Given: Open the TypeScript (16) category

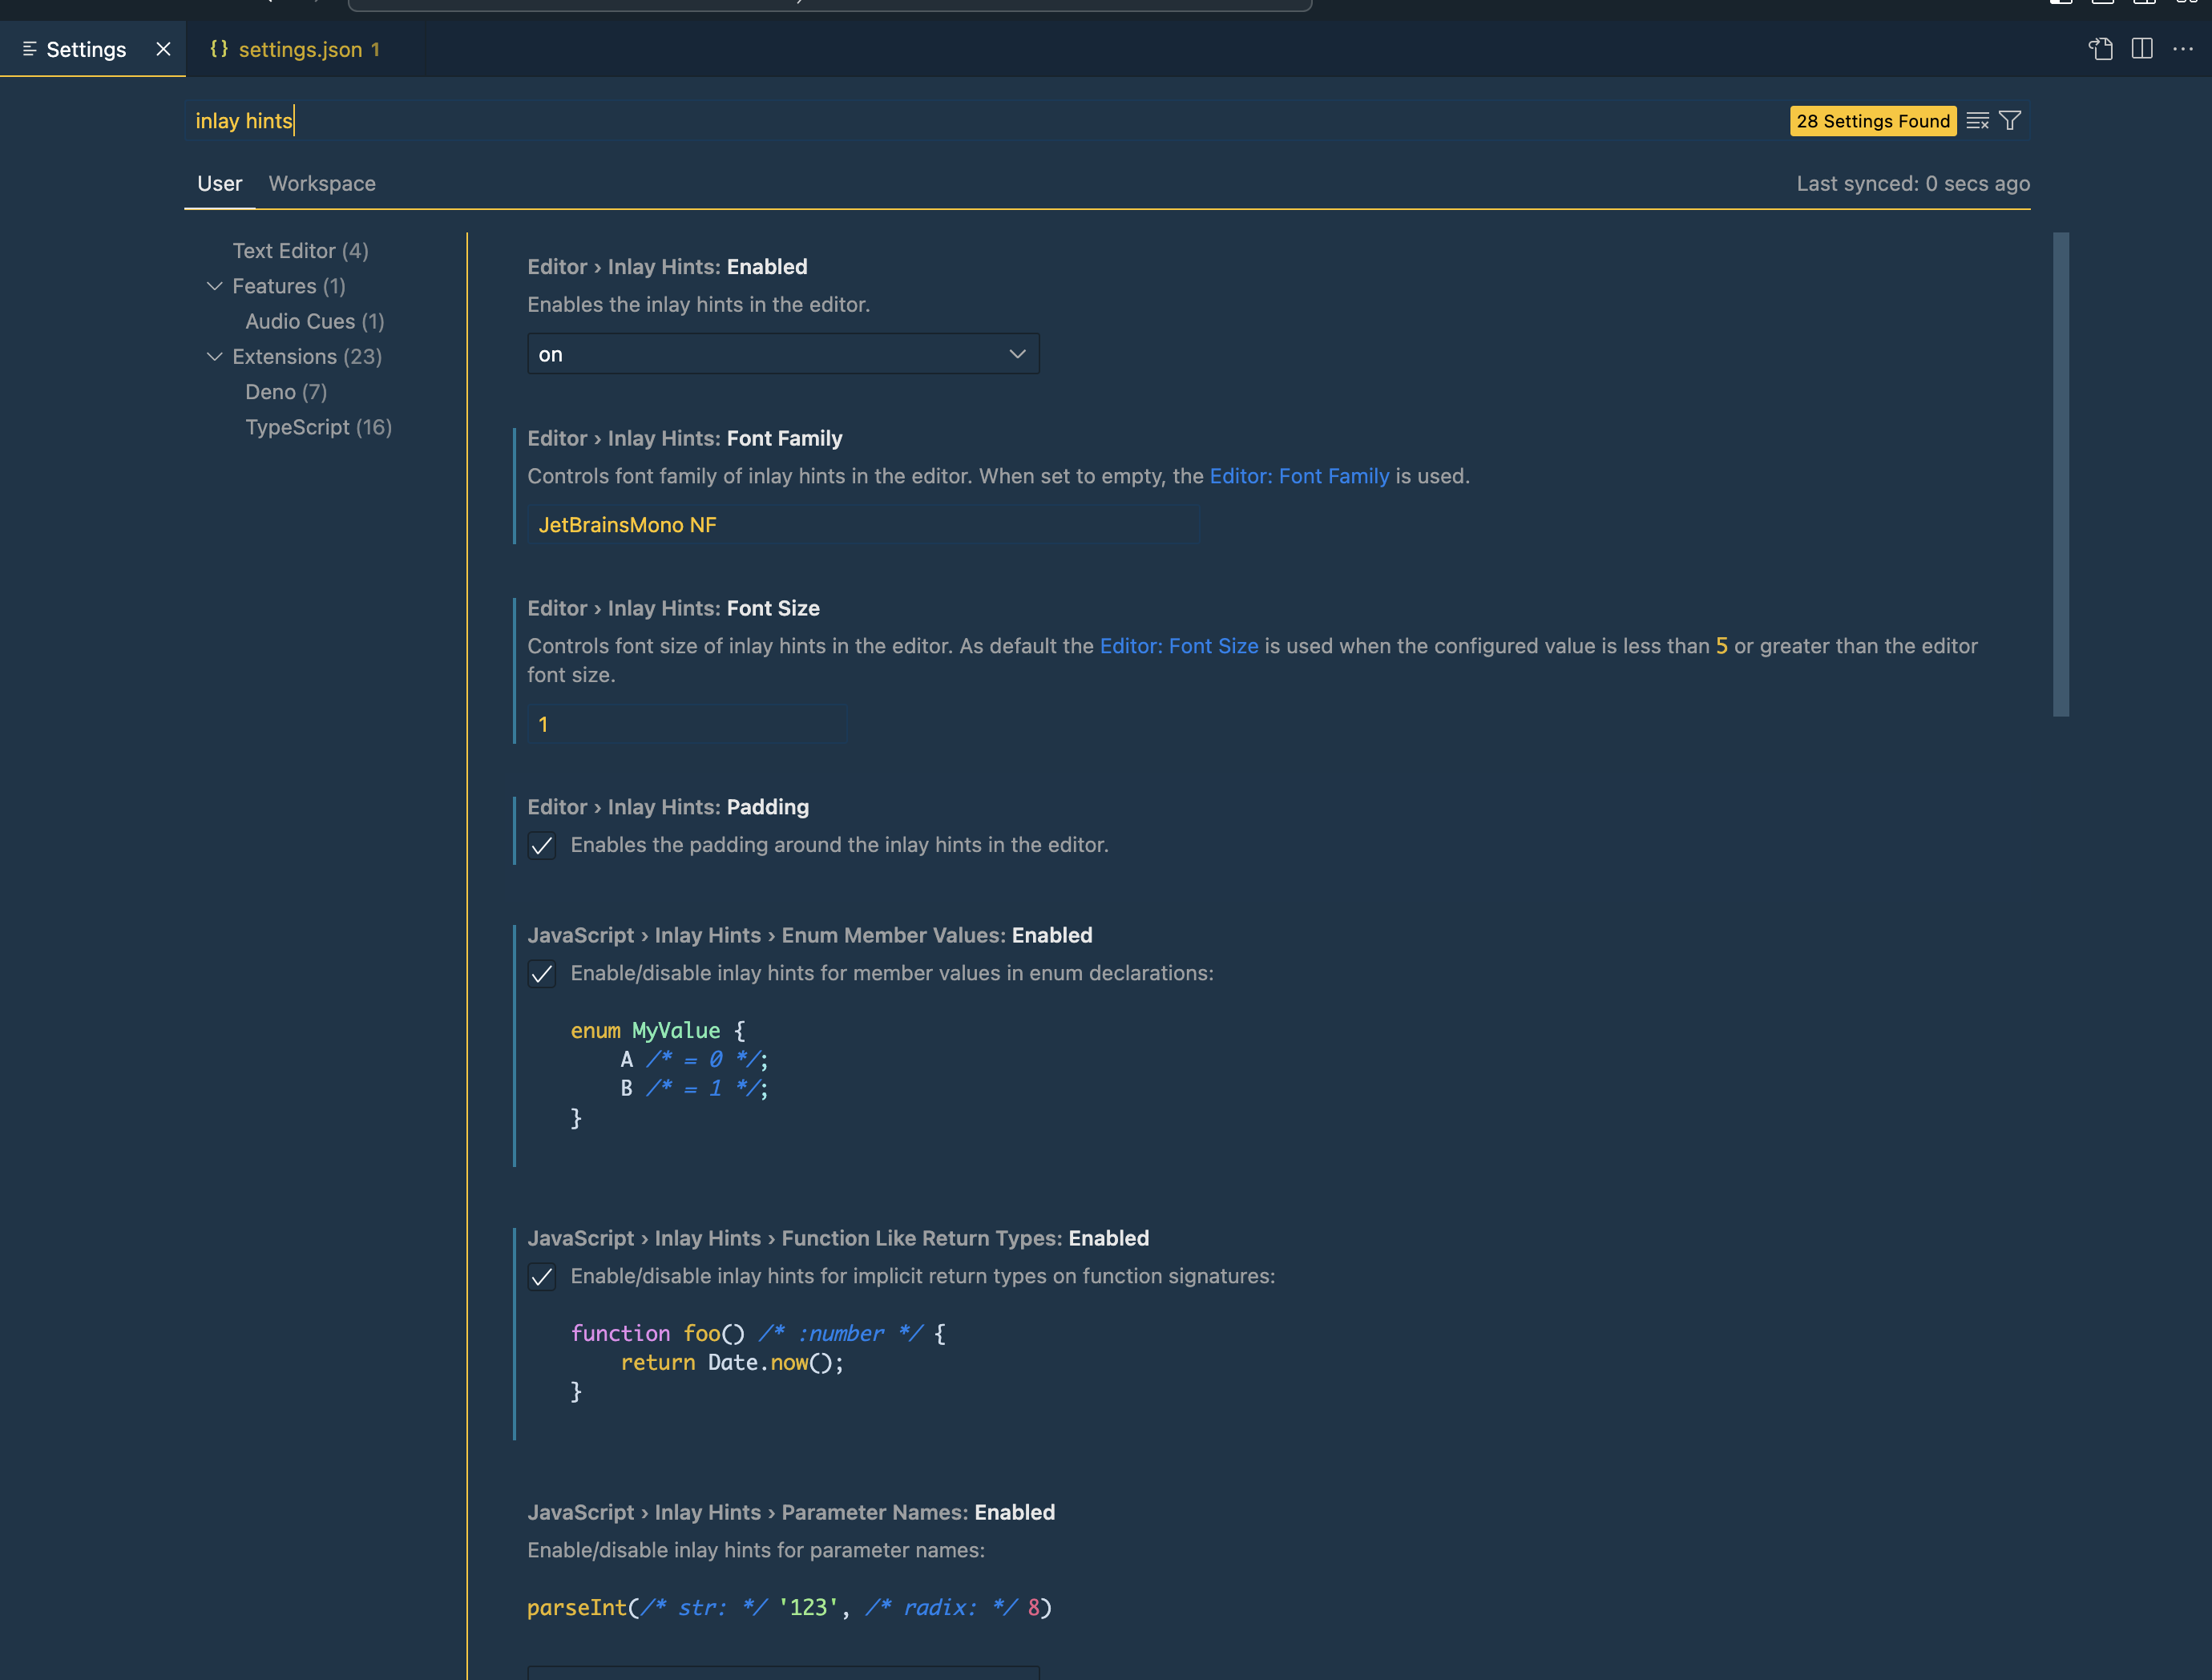Looking at the screenshot, I should point(319,427).
